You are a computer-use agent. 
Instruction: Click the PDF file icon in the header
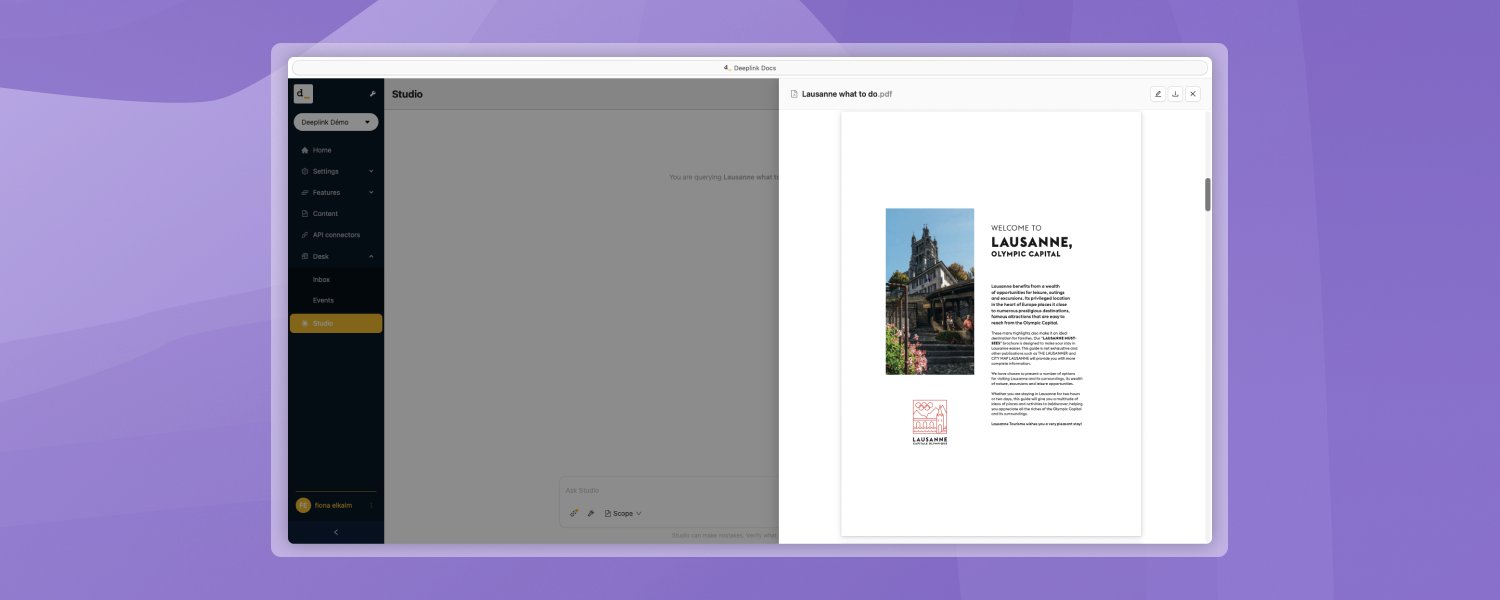(x=794, y=94)
